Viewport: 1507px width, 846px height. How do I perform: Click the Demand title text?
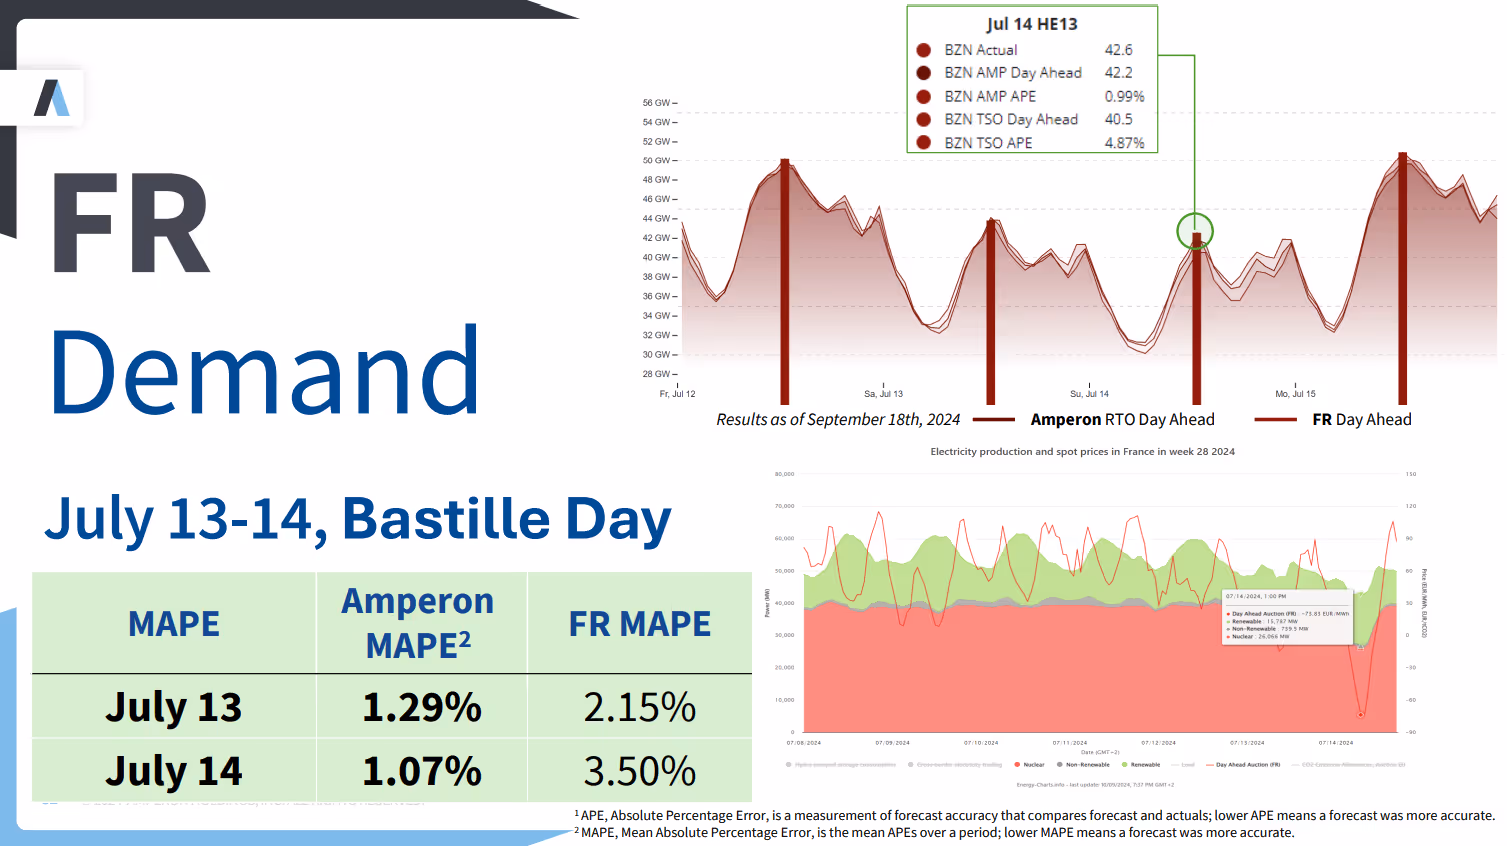coord(265,371)
